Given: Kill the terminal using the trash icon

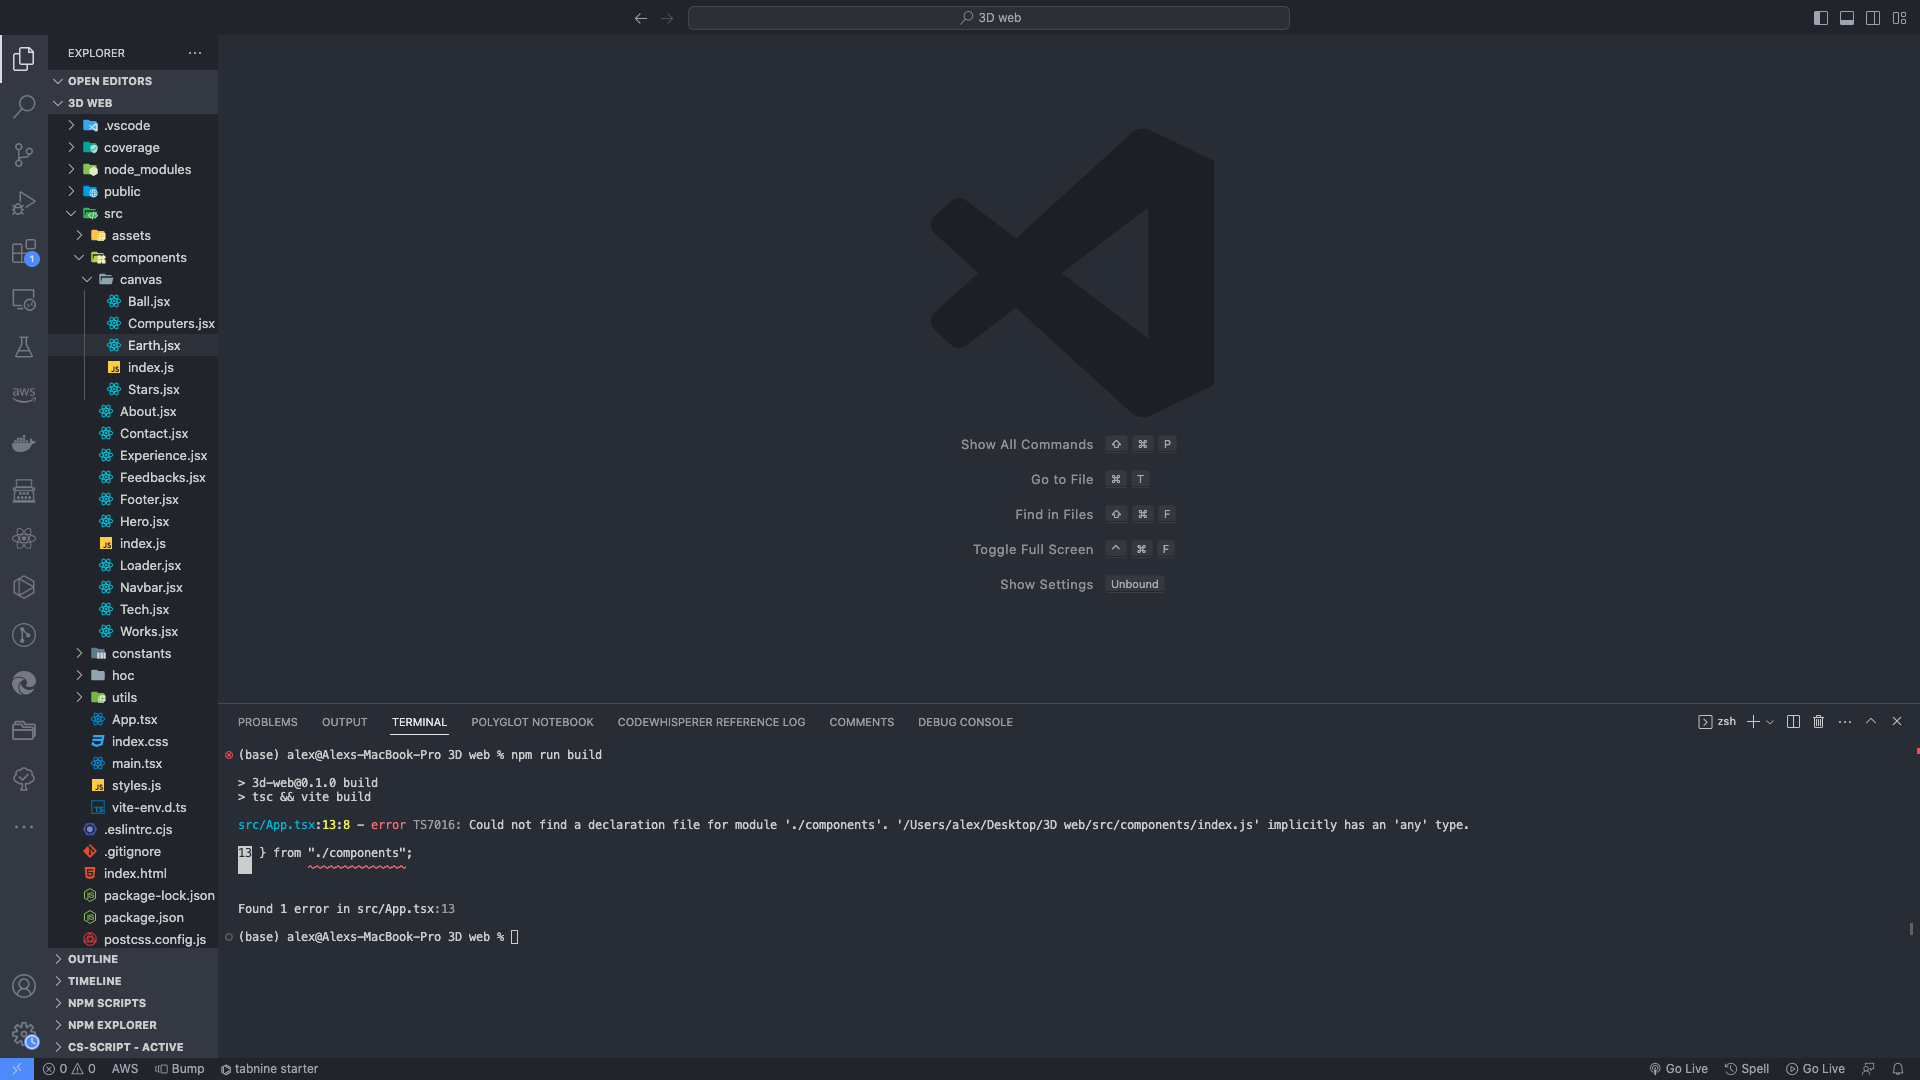Looking at the screenshot, I should [1818, 721].
